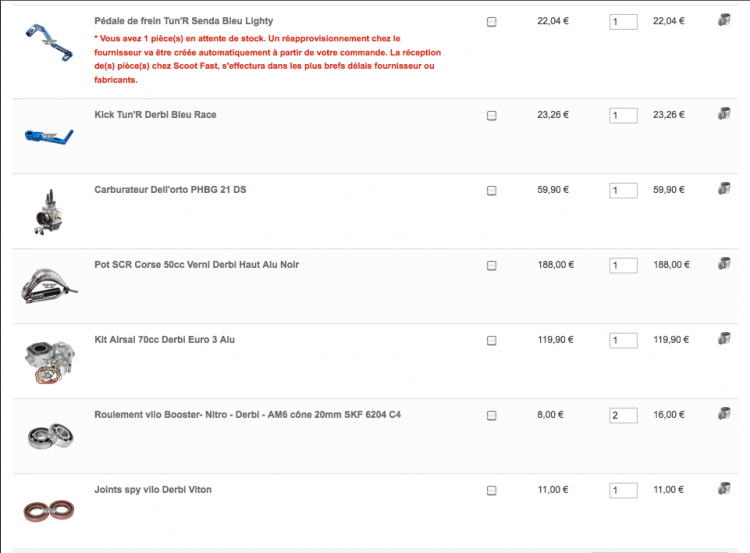This screenshot has width=750, height=553.
Task: Remove Joints spy vilo Derbi Viton trash icon
Action: (x=724, y=488)
